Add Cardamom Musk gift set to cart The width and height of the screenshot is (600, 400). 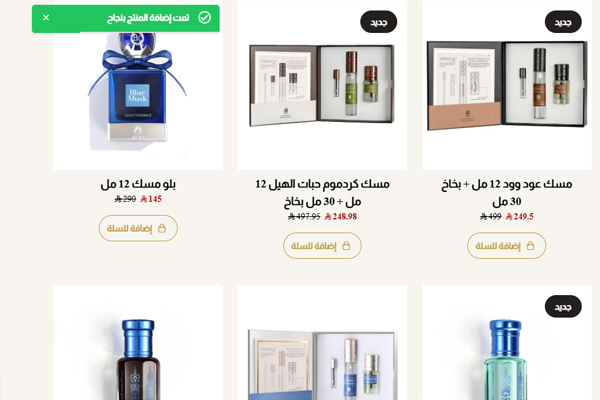[x=322, y=246]
